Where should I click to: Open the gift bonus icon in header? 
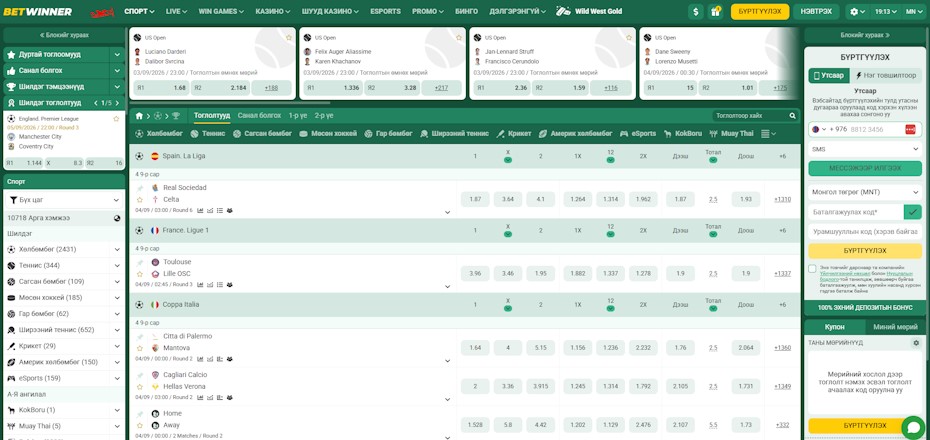715,11
